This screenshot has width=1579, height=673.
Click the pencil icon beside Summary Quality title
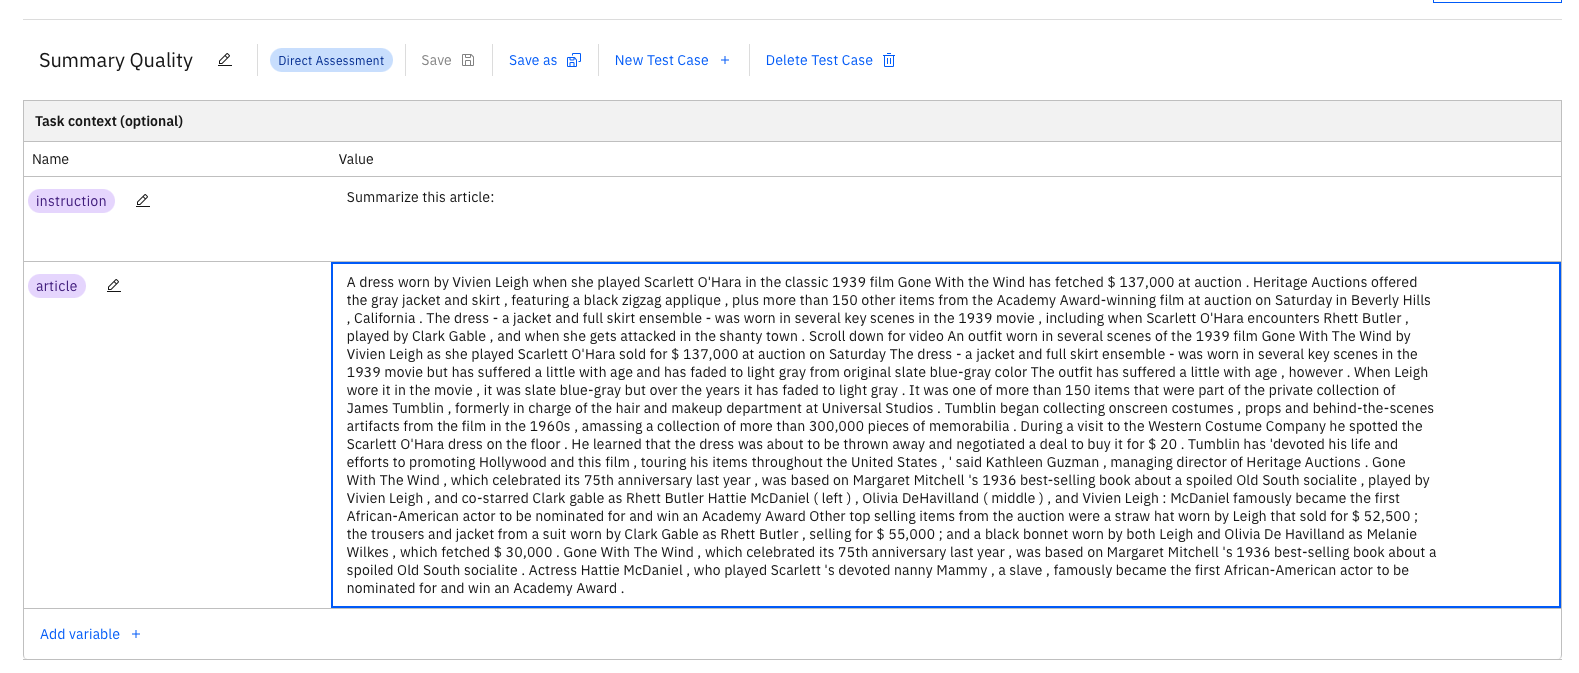pos(225,60)
